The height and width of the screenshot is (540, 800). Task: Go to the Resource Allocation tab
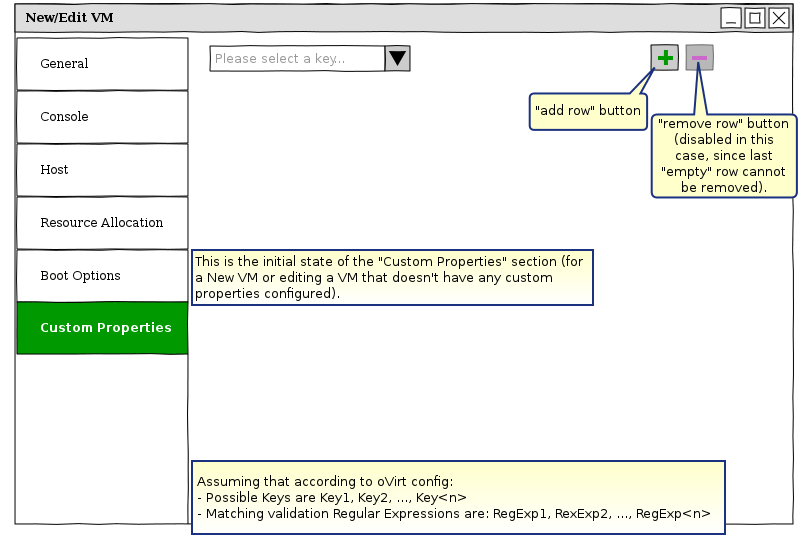click(x=102, y=223)
